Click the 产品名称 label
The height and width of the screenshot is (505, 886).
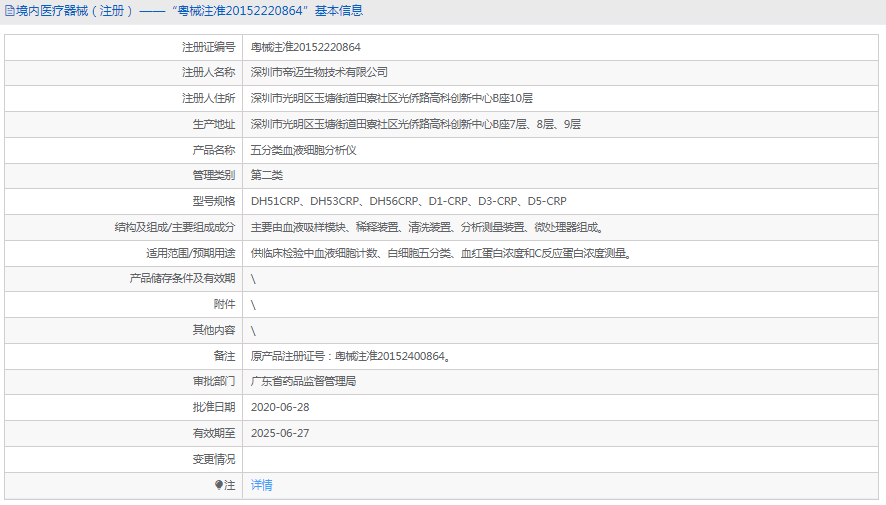click(214, 150)
